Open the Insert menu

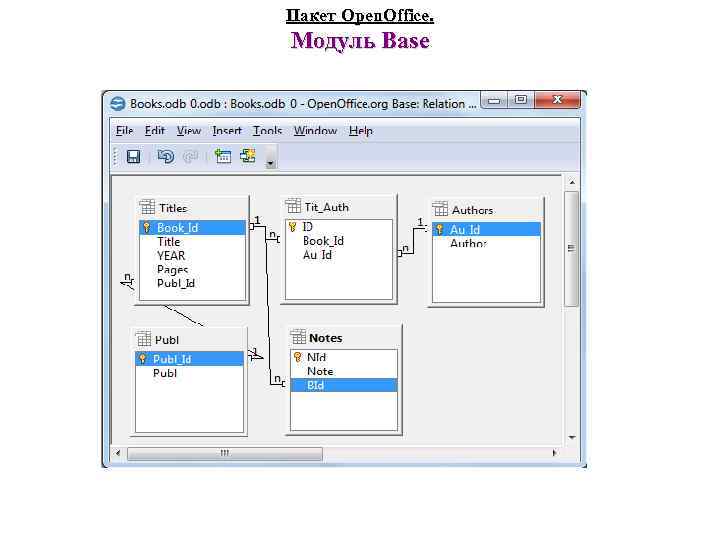(x=227, y=131)
